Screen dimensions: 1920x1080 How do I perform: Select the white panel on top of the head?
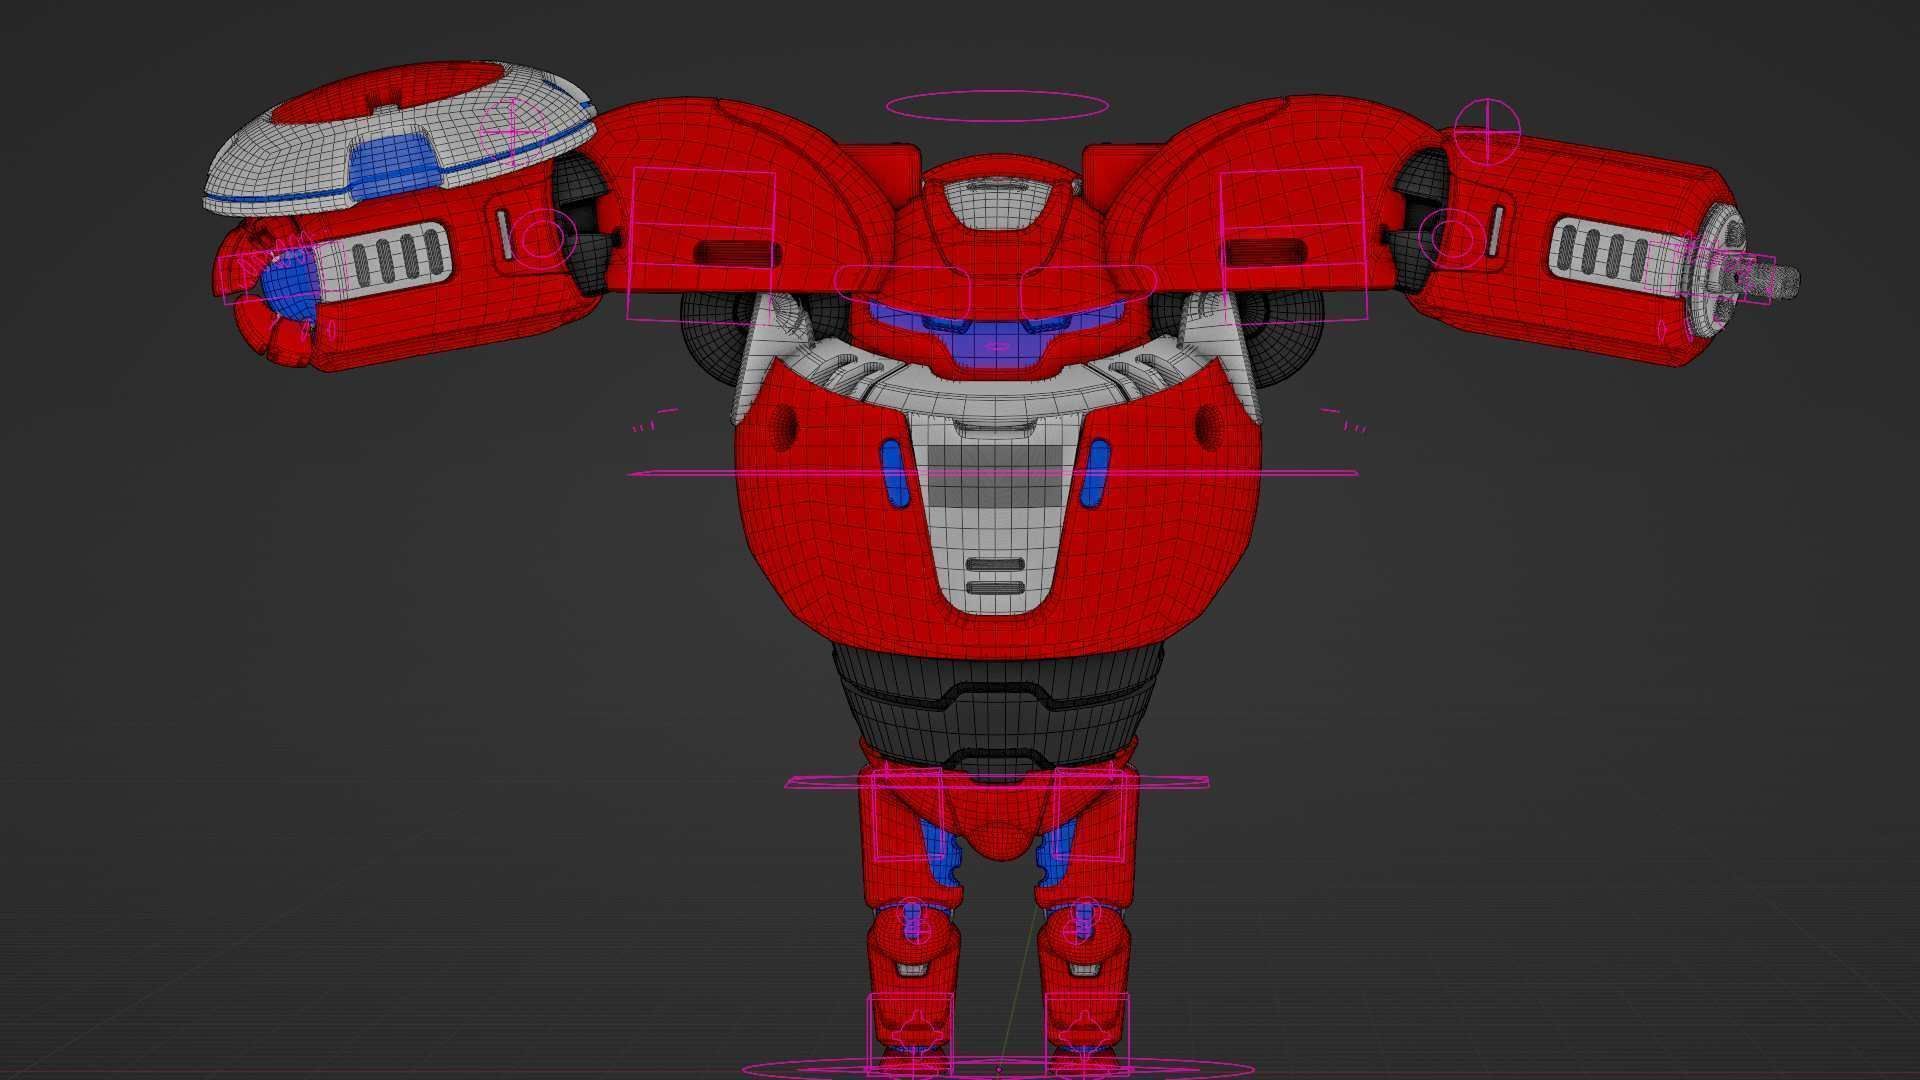pyautogui.click(x=996, y=202)
